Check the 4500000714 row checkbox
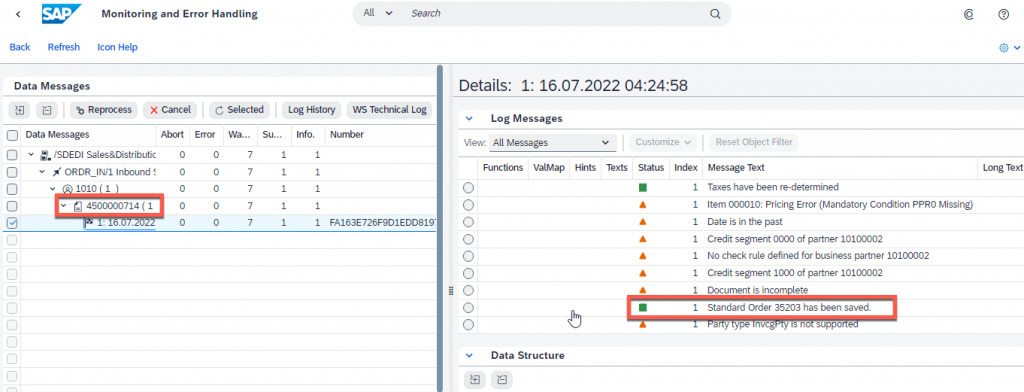1024x392 pixels. [x=12, y=206]
